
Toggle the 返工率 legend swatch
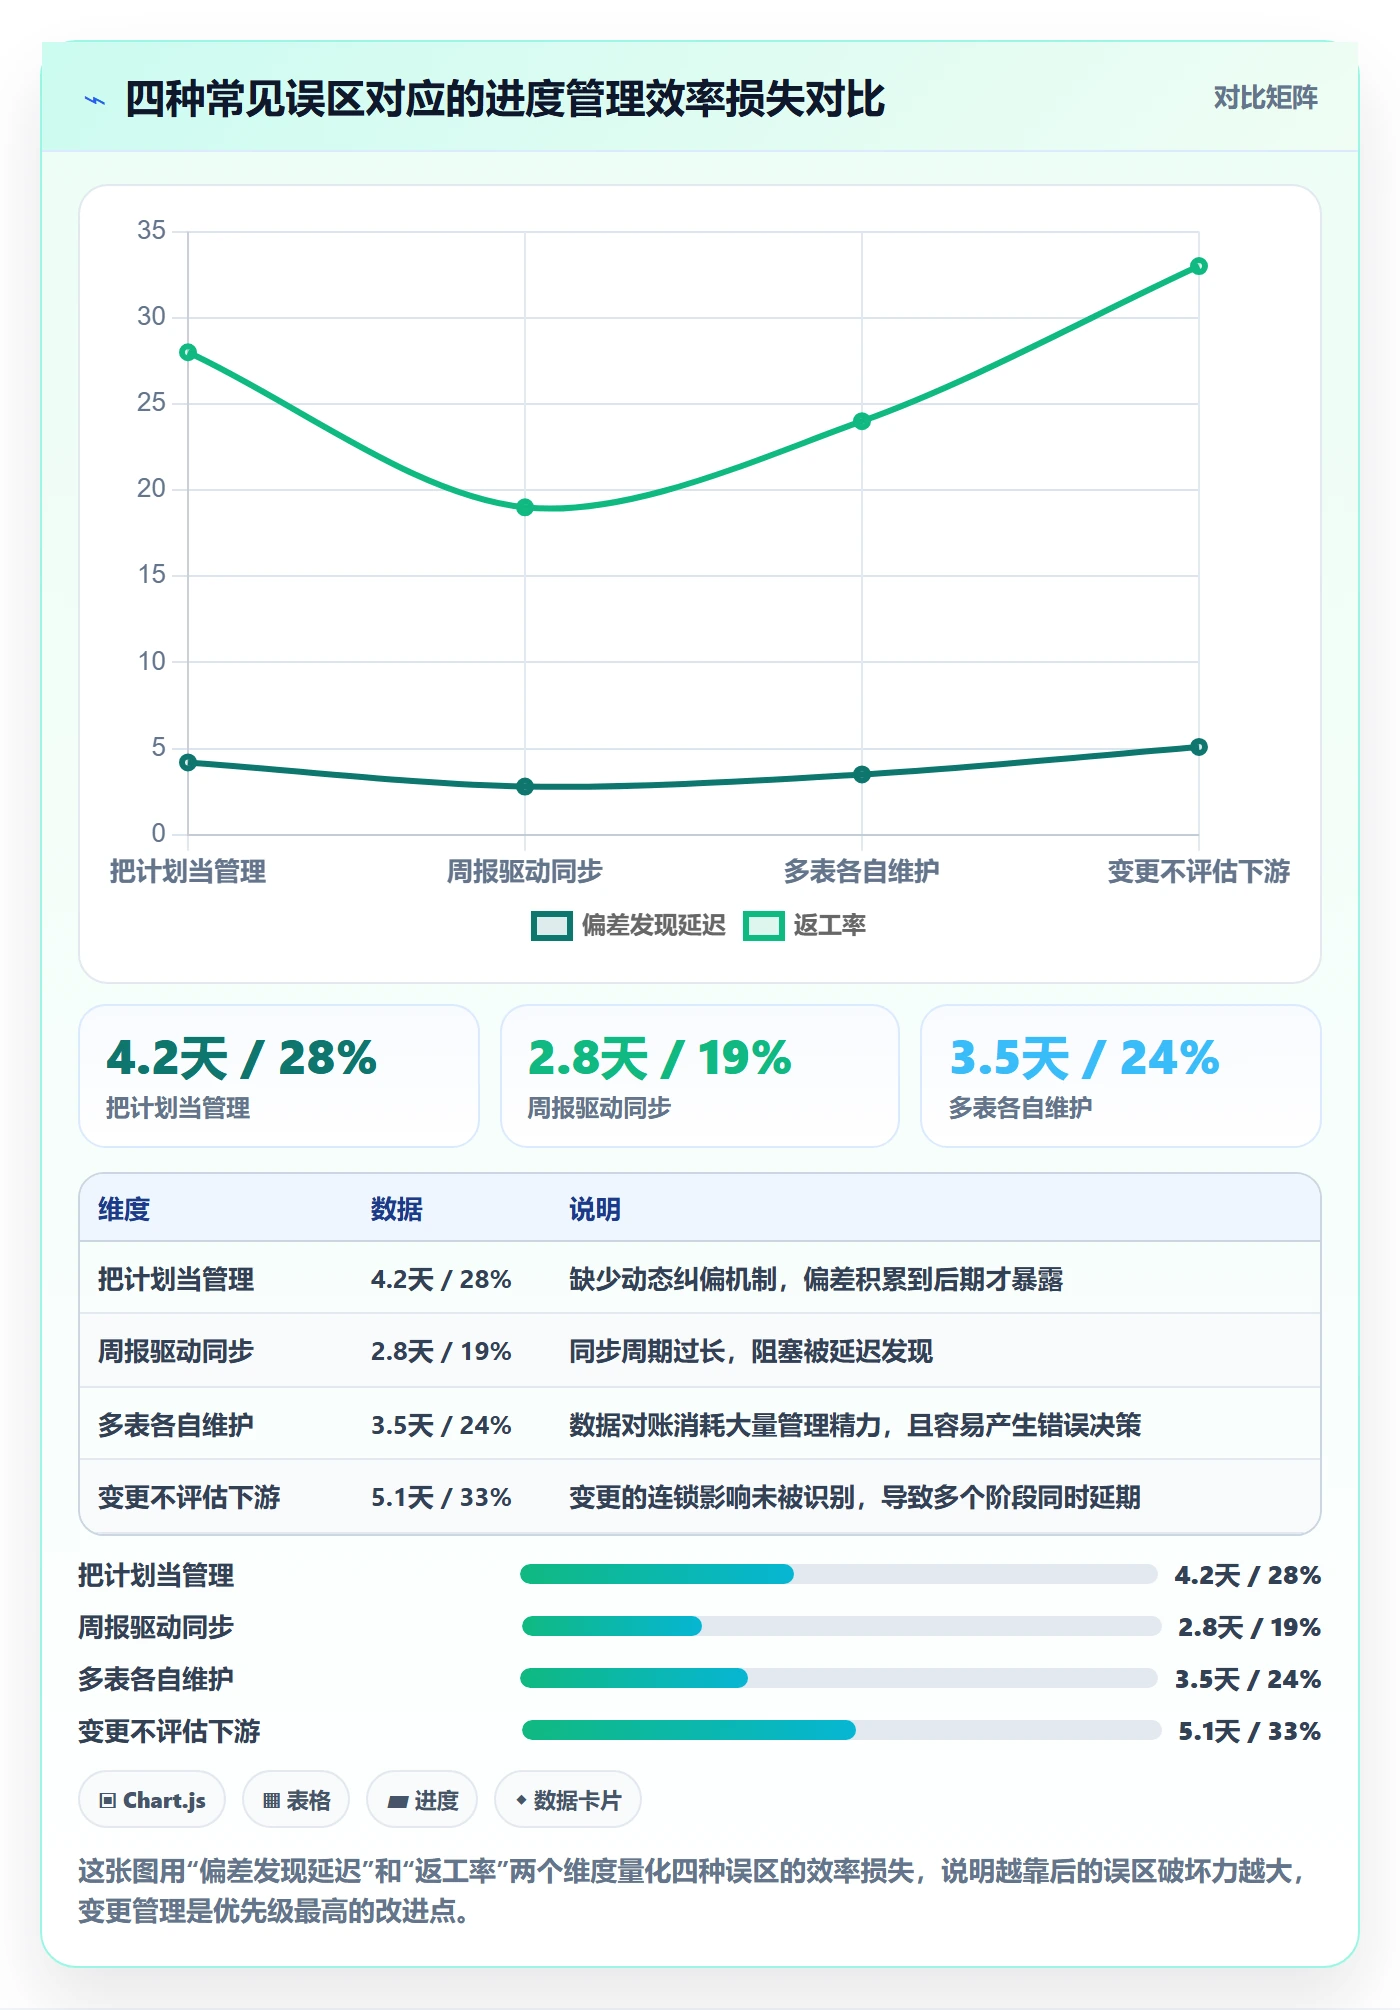point(763,926)
